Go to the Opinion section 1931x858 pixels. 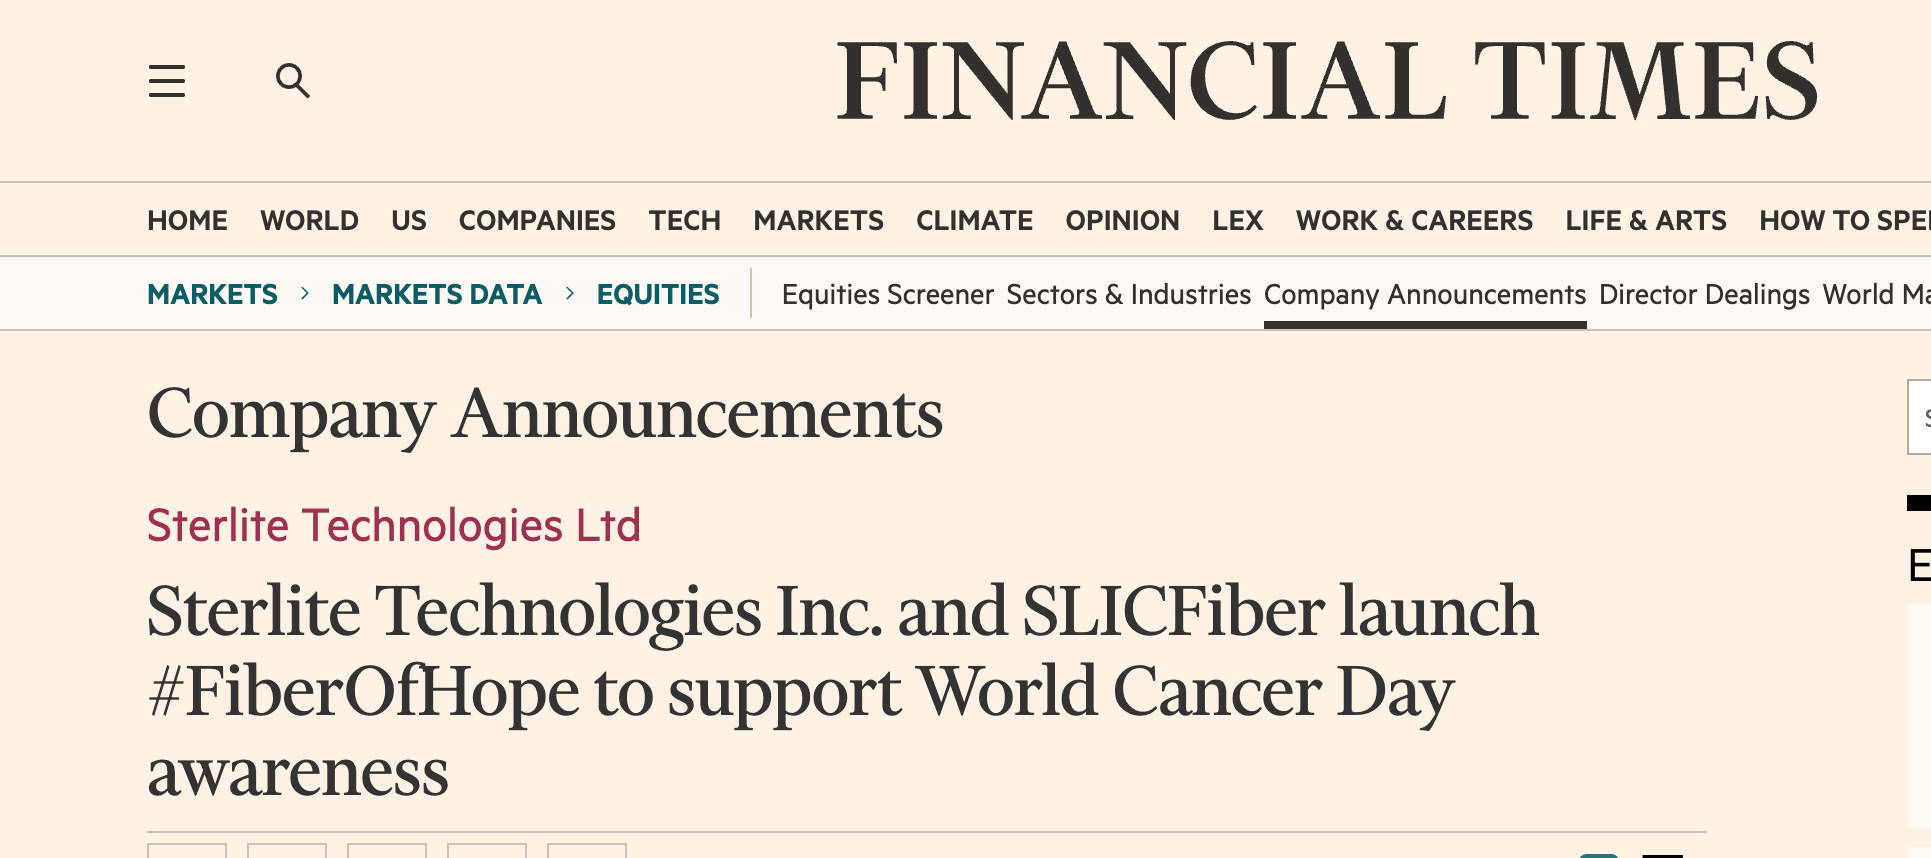1122,220
